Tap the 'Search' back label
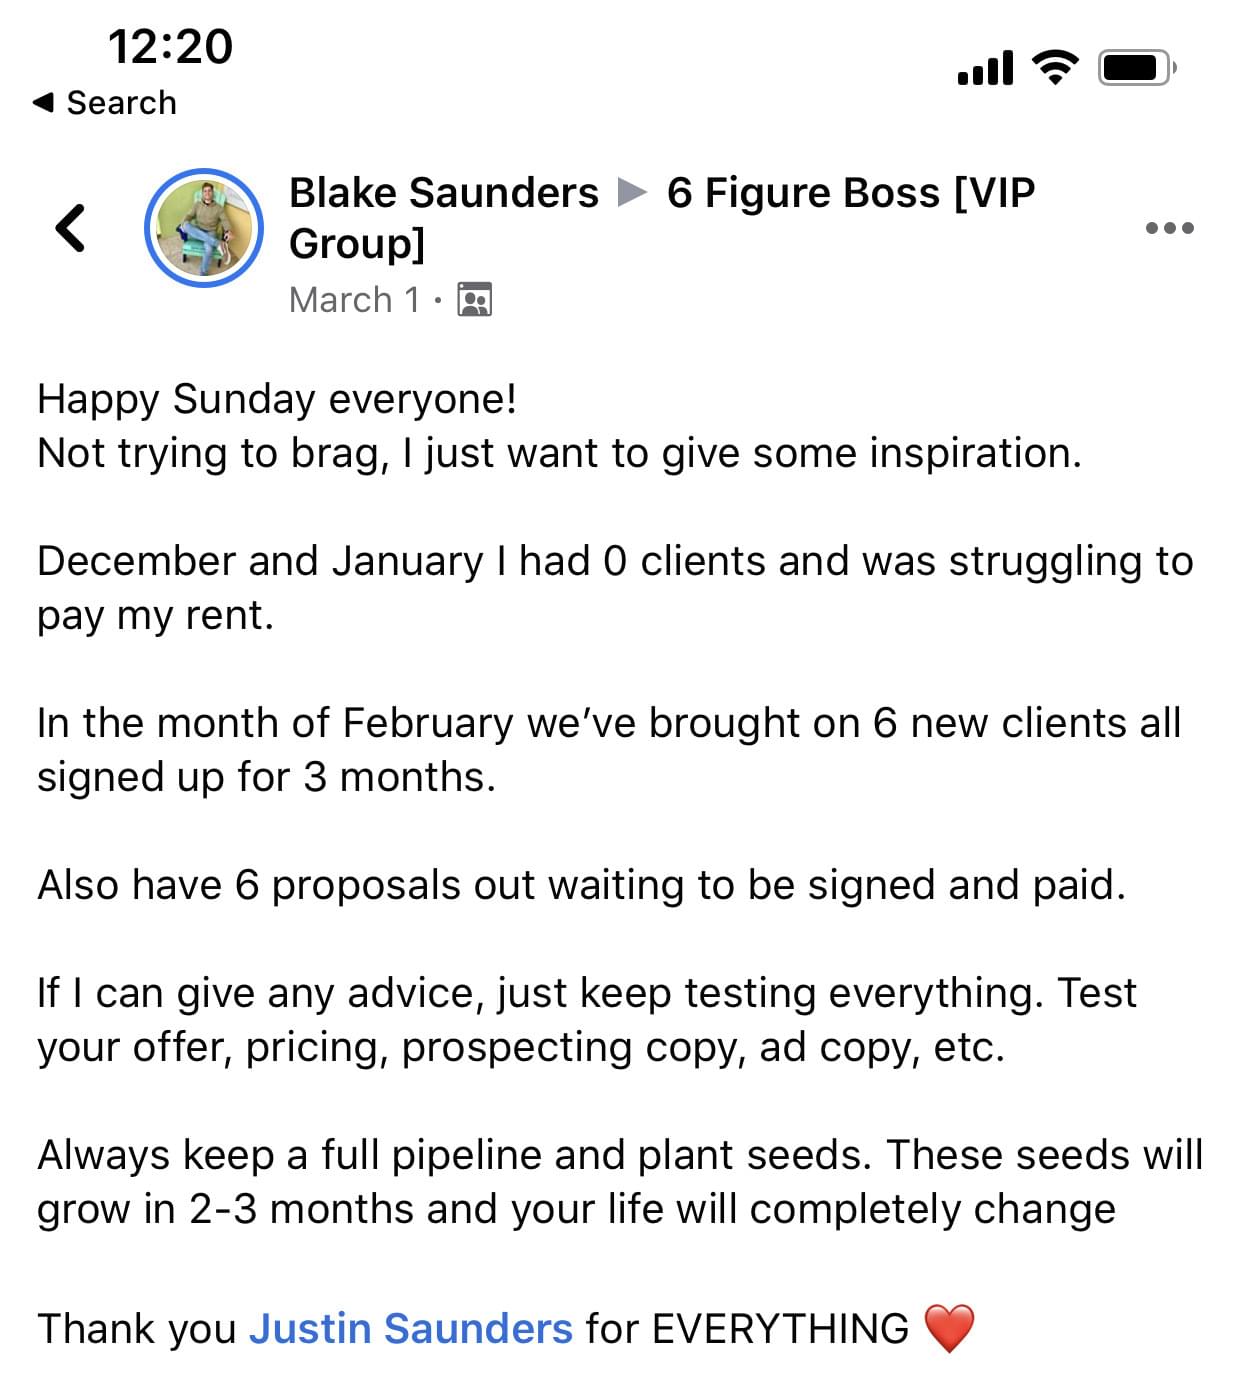The height and width of the screenshot is (1389, 1242). (x=121, y=102)
